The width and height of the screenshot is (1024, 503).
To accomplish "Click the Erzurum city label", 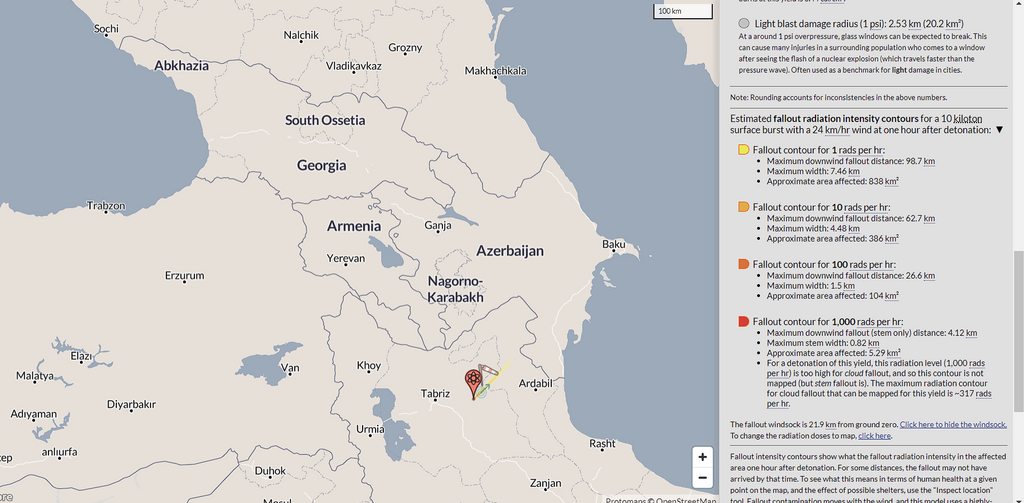I will (x=185, y=276).
